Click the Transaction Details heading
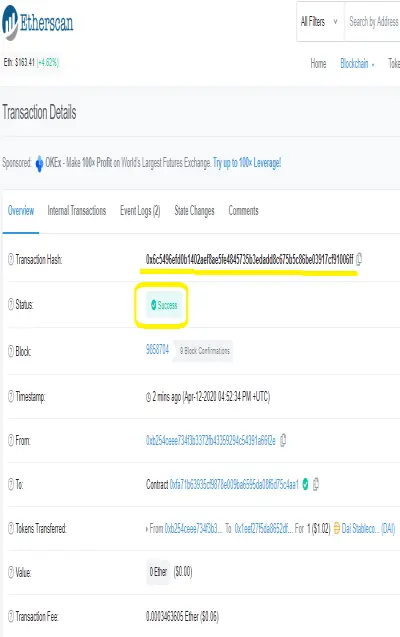The width and height of the screenshot is (400, 637). point(39,112)
